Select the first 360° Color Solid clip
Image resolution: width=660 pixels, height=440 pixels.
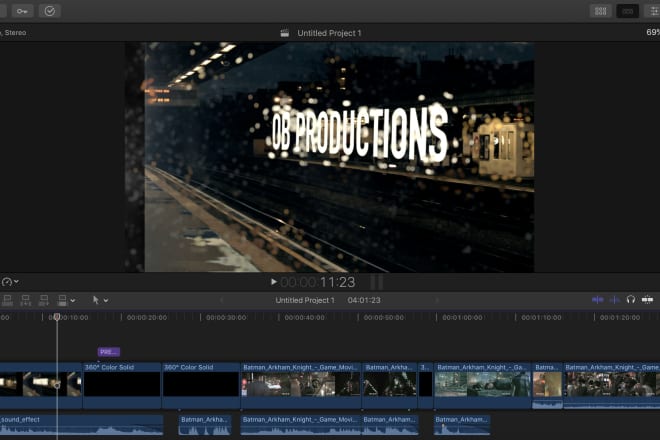[122, 385]
